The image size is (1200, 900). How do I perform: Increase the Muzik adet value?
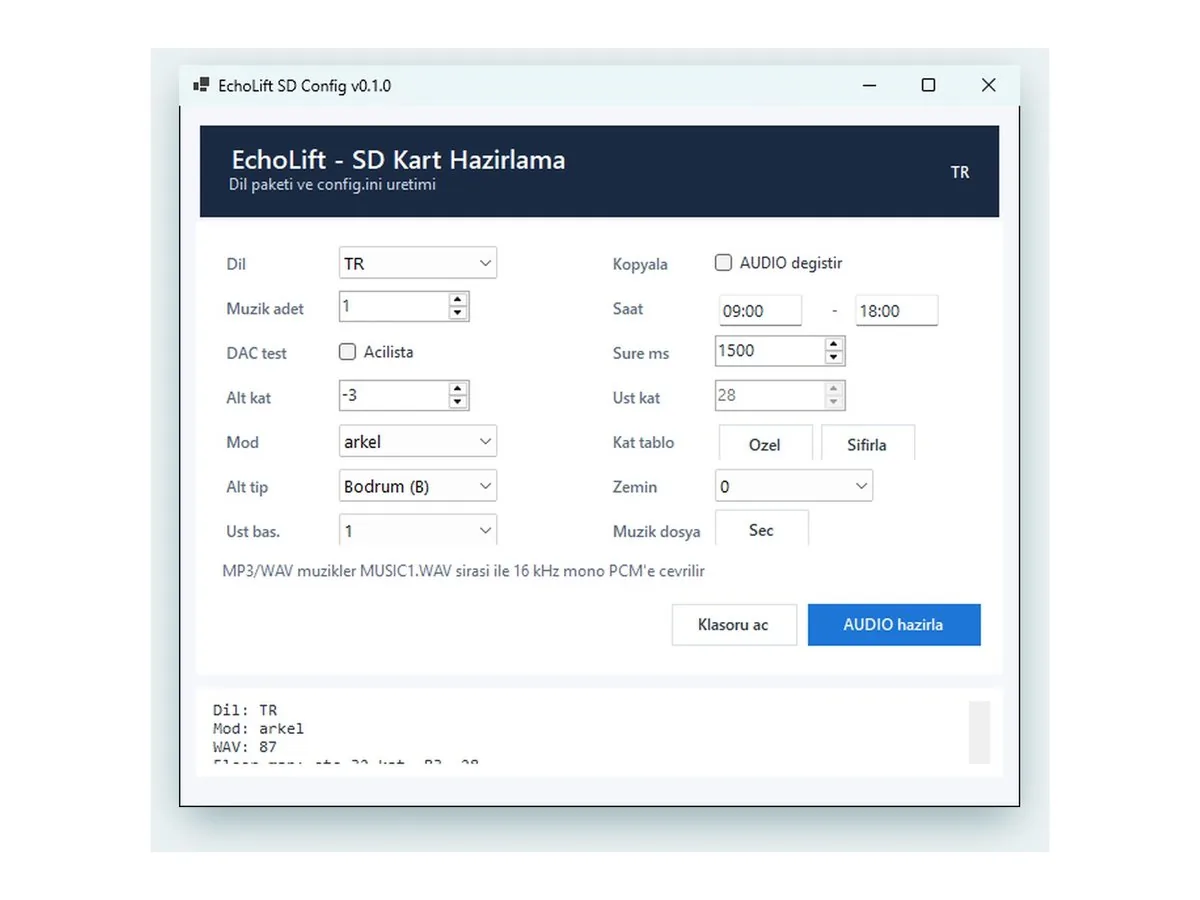[457, 299]
